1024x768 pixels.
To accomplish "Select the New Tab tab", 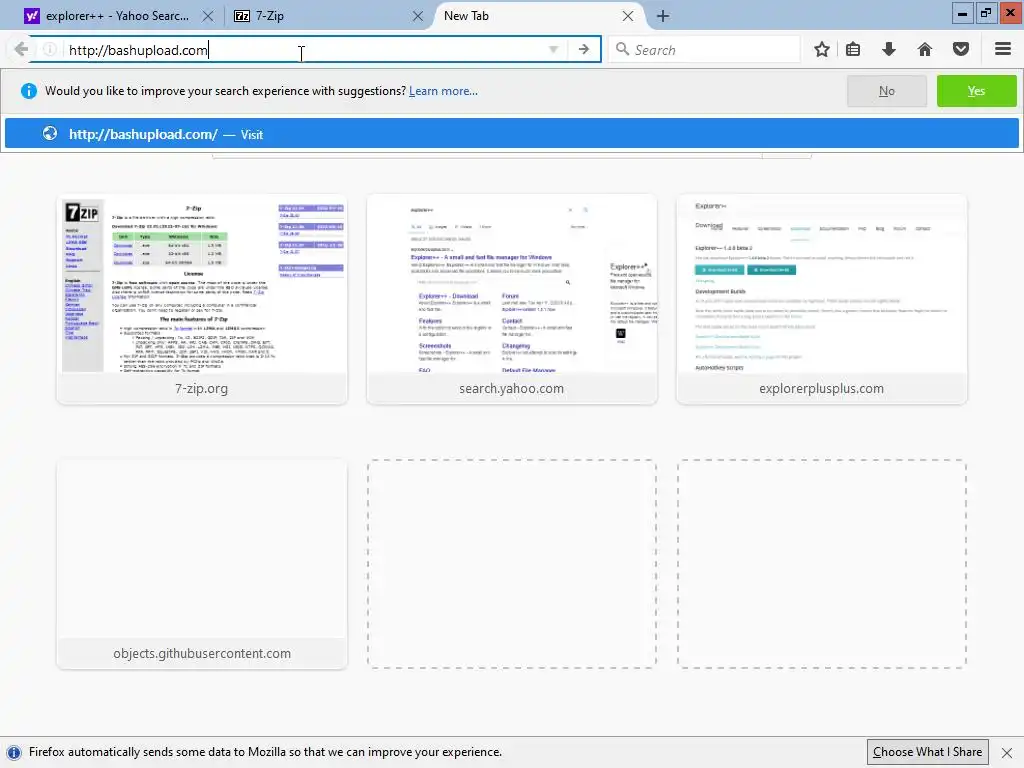I will point(536,16).
